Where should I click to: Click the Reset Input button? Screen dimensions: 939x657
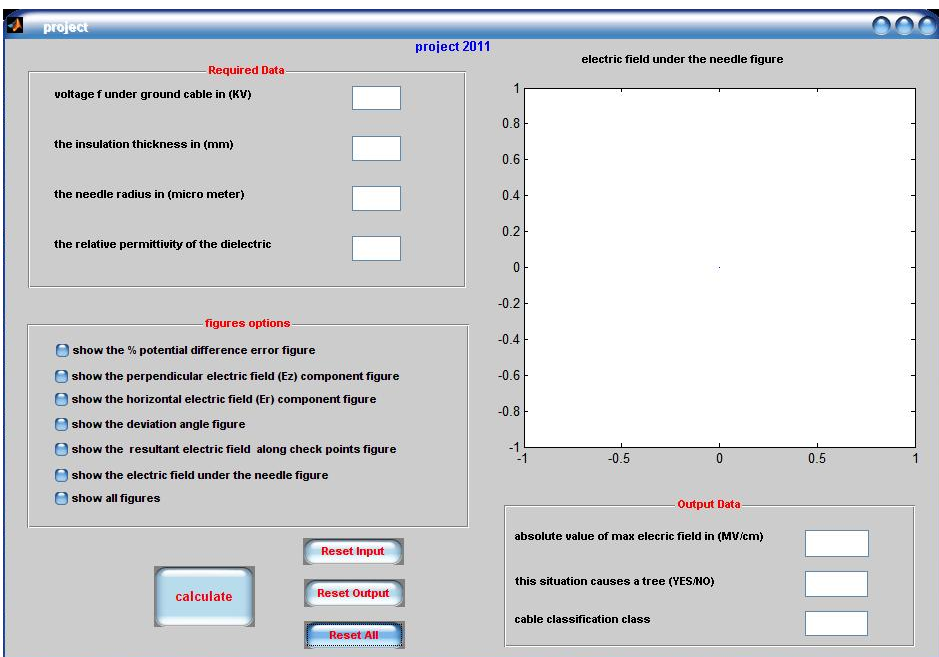(353, 552)
